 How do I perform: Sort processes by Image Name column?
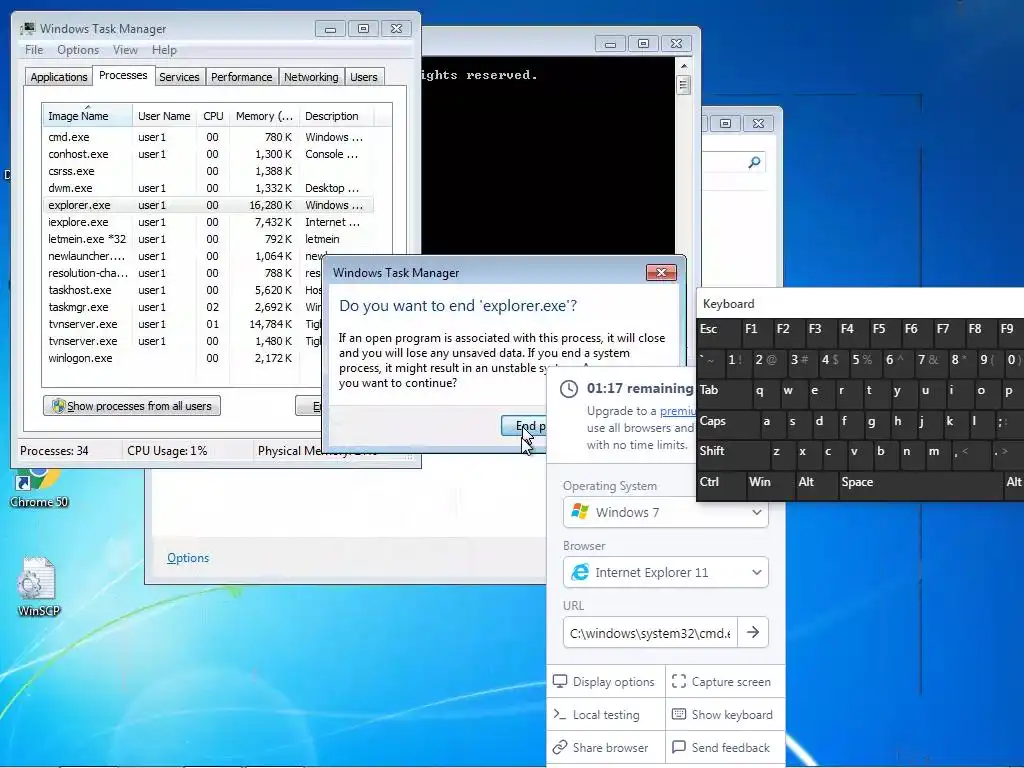click(x=87, y=116)
